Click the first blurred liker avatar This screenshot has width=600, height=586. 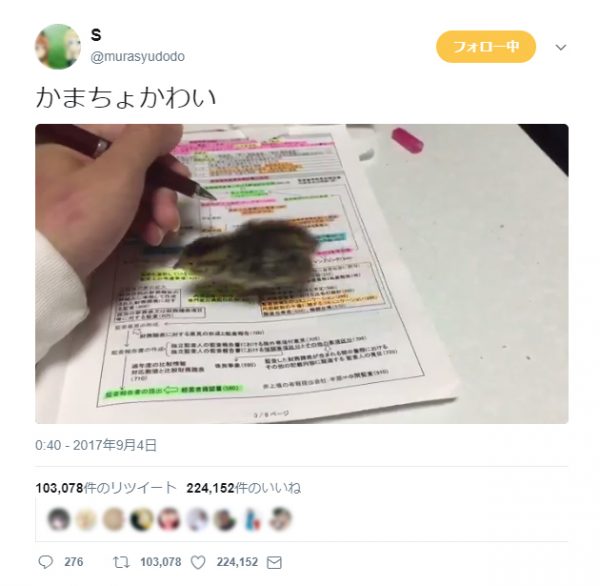pos(59,519)
